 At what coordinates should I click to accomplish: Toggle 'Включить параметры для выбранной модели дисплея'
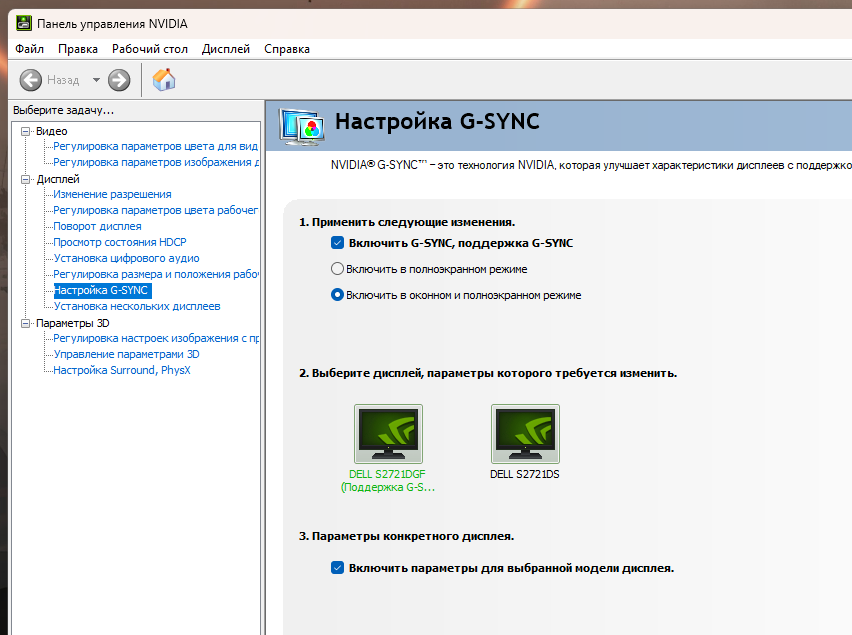[x=337, y=568]
